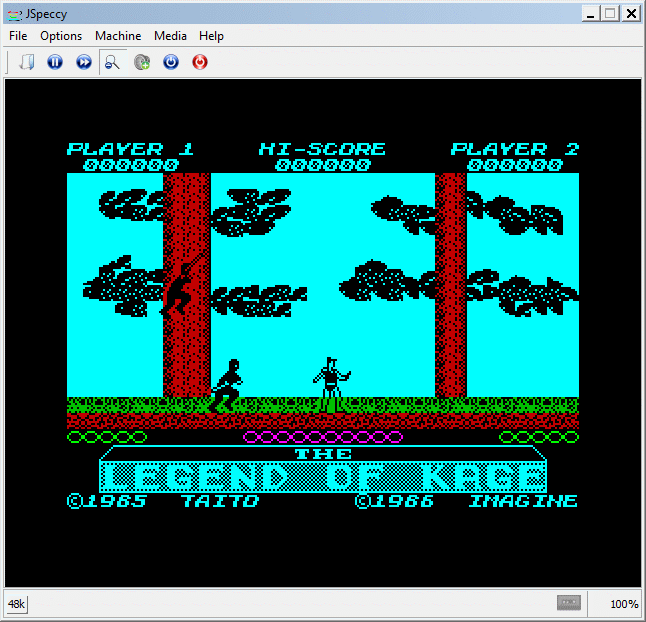Screen dimensions: 646x622
Task: Click the open file icon in toolbar
Action: point(27,62)
